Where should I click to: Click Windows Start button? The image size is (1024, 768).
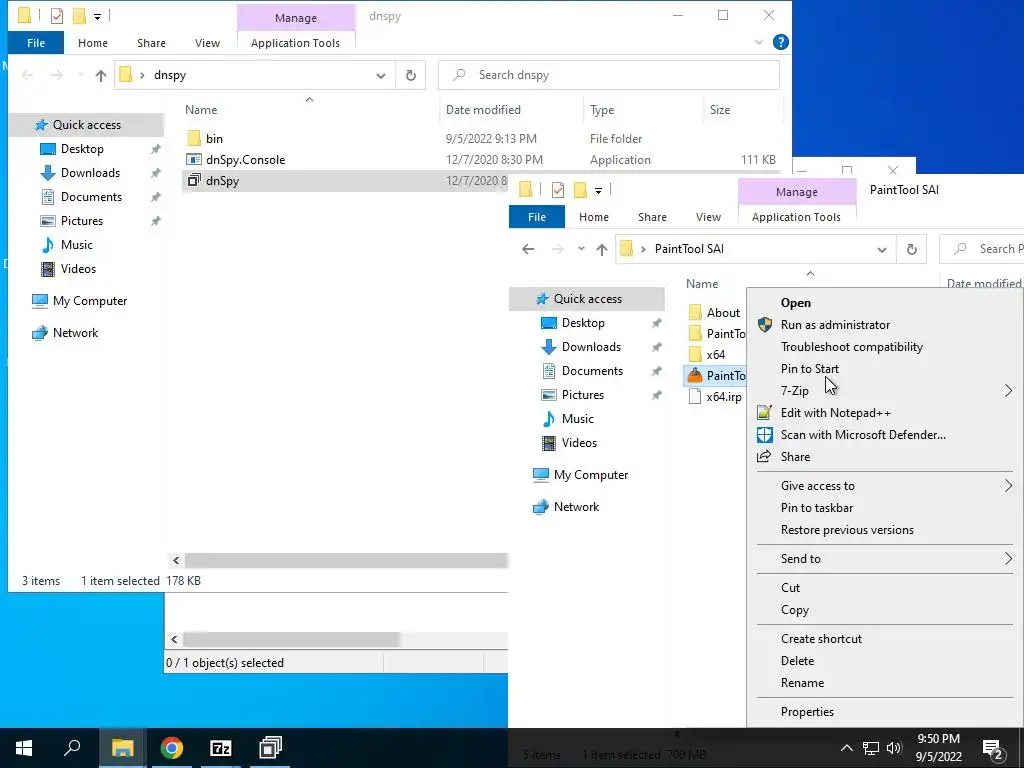pos(24,748)
